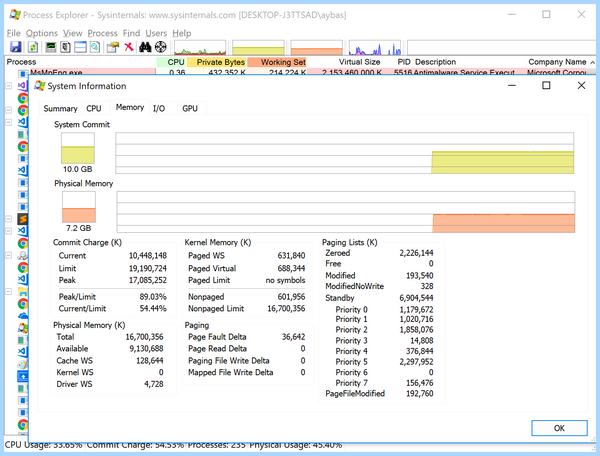This screenshot has width=600, height=456.
Task: Select the Memory tab
Action: pos(130,107)
